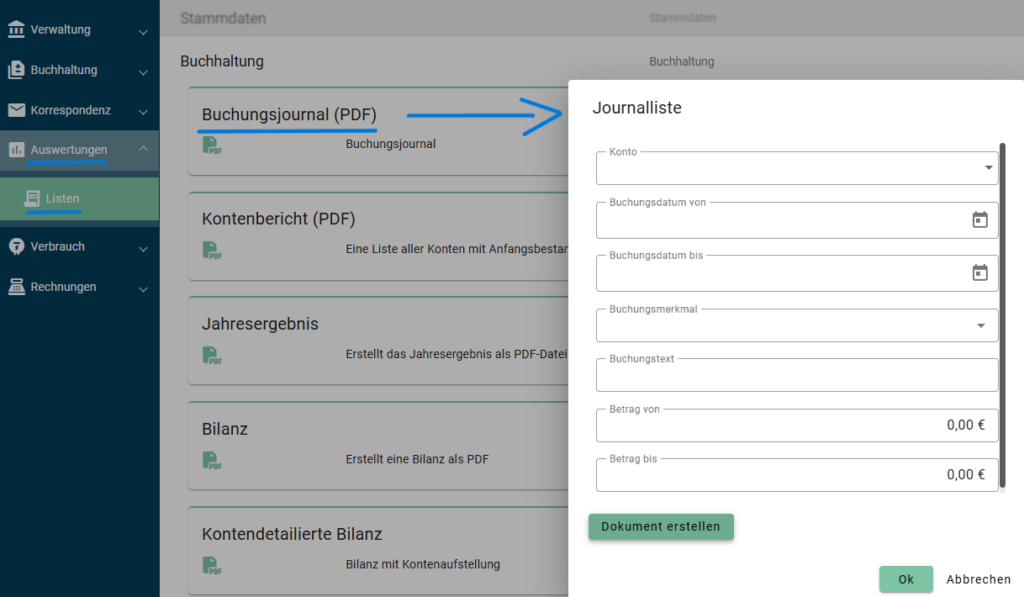Open calendar picker for Buchungsdatum bis
The image size is (1024, 597).
[x=979, y=273]
